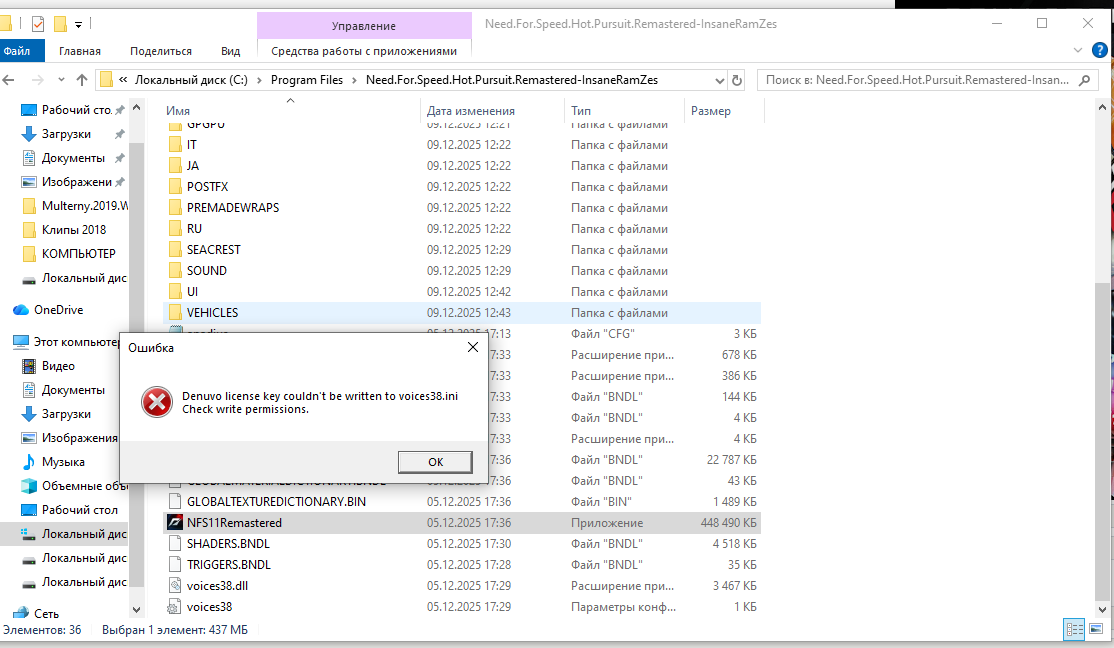Switch to details list view
This screenshot has height=648, width=1114.
[x=1075, y=629]
